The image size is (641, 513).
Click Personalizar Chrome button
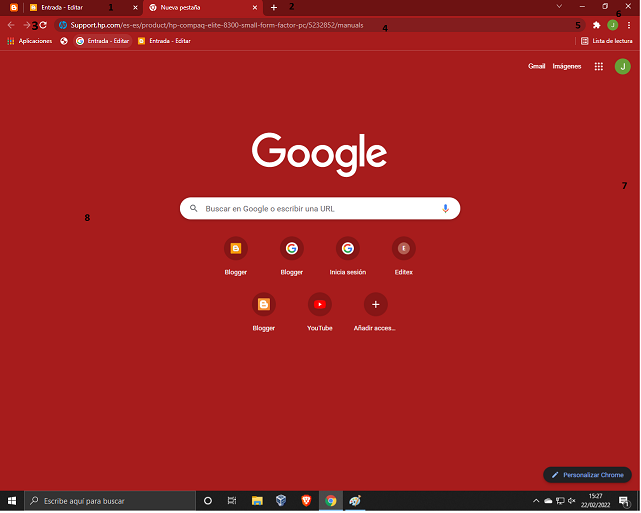(x=587, y=475)
